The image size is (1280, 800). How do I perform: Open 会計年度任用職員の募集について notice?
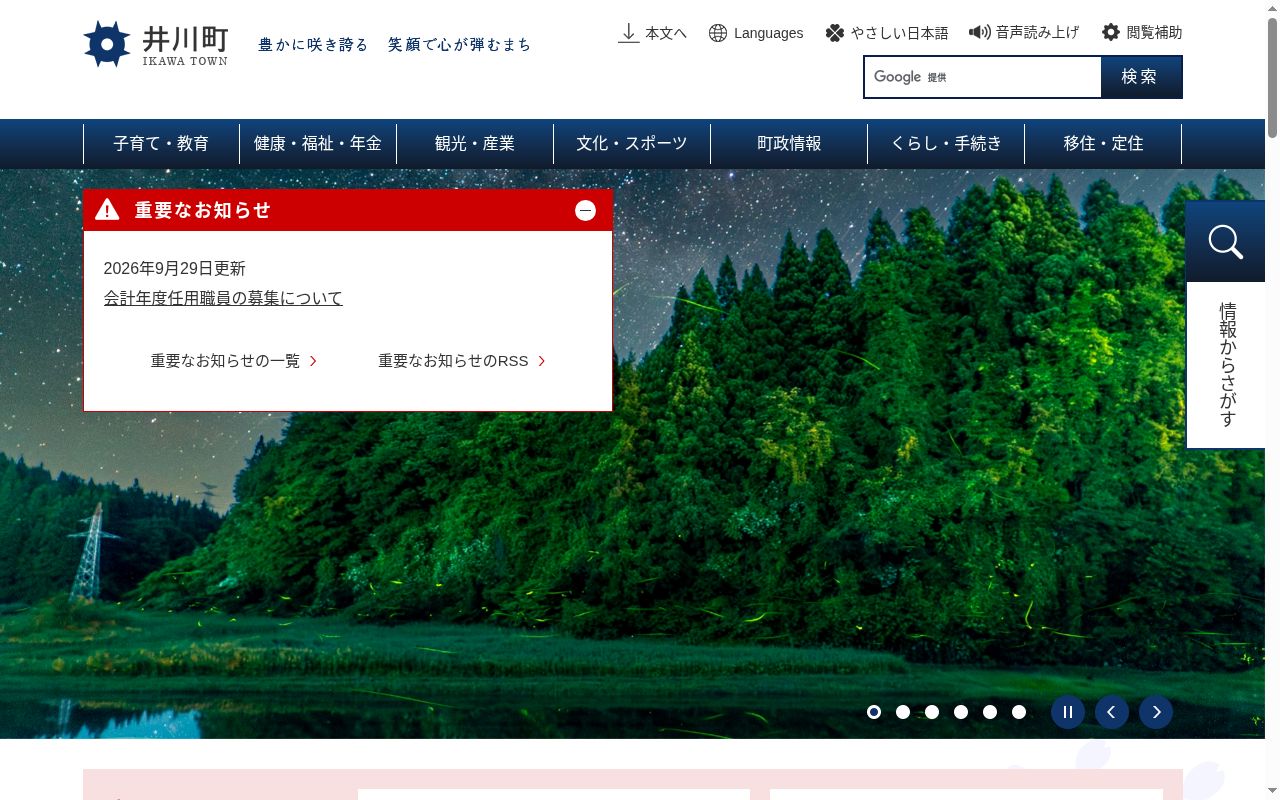click(223, 298)
